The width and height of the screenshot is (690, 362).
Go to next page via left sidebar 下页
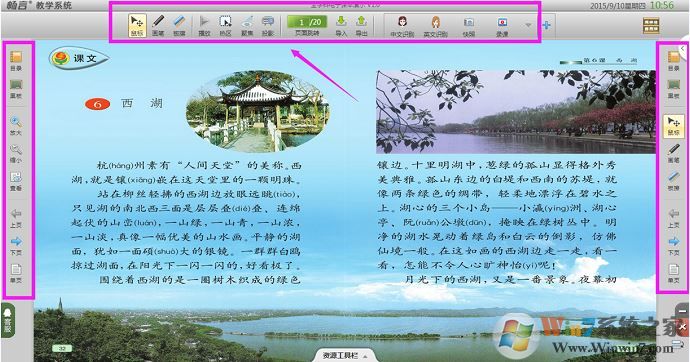click(x=16, y=245)
